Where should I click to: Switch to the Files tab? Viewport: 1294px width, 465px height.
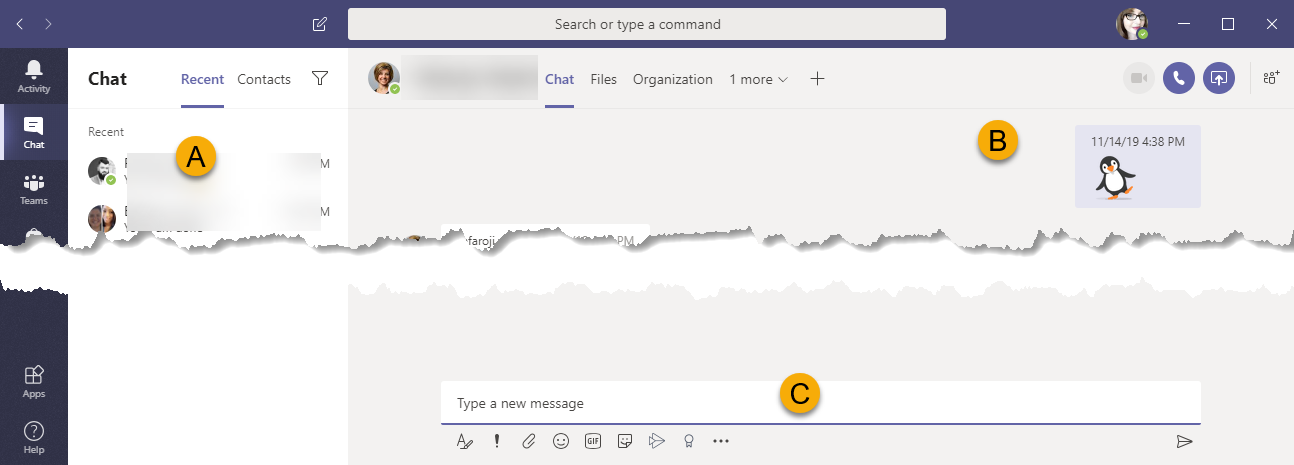(x=604, y=79)
